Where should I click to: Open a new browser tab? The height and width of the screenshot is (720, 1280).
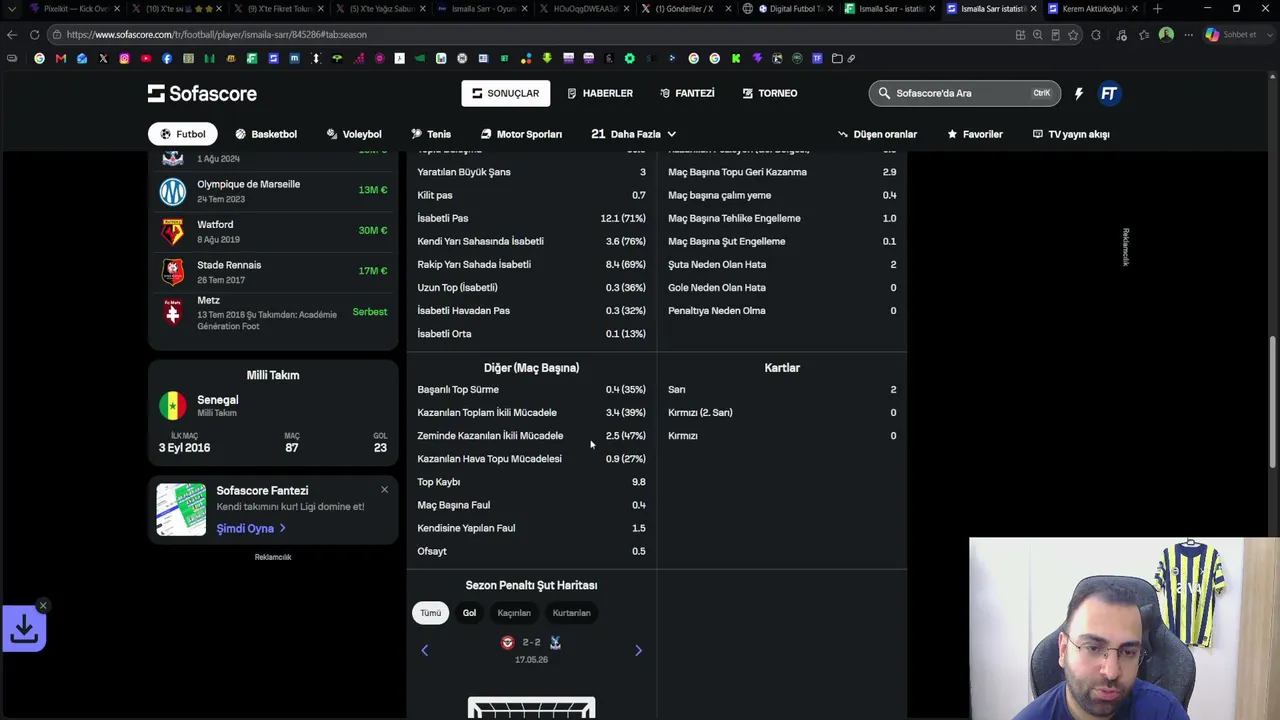[1157, 9]
